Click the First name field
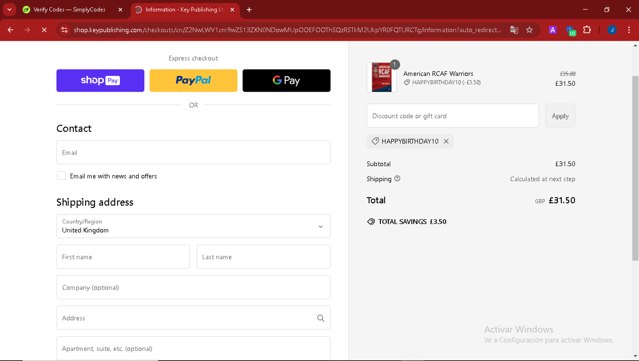Viewport: 639px width, 361px height. point(123,257)
